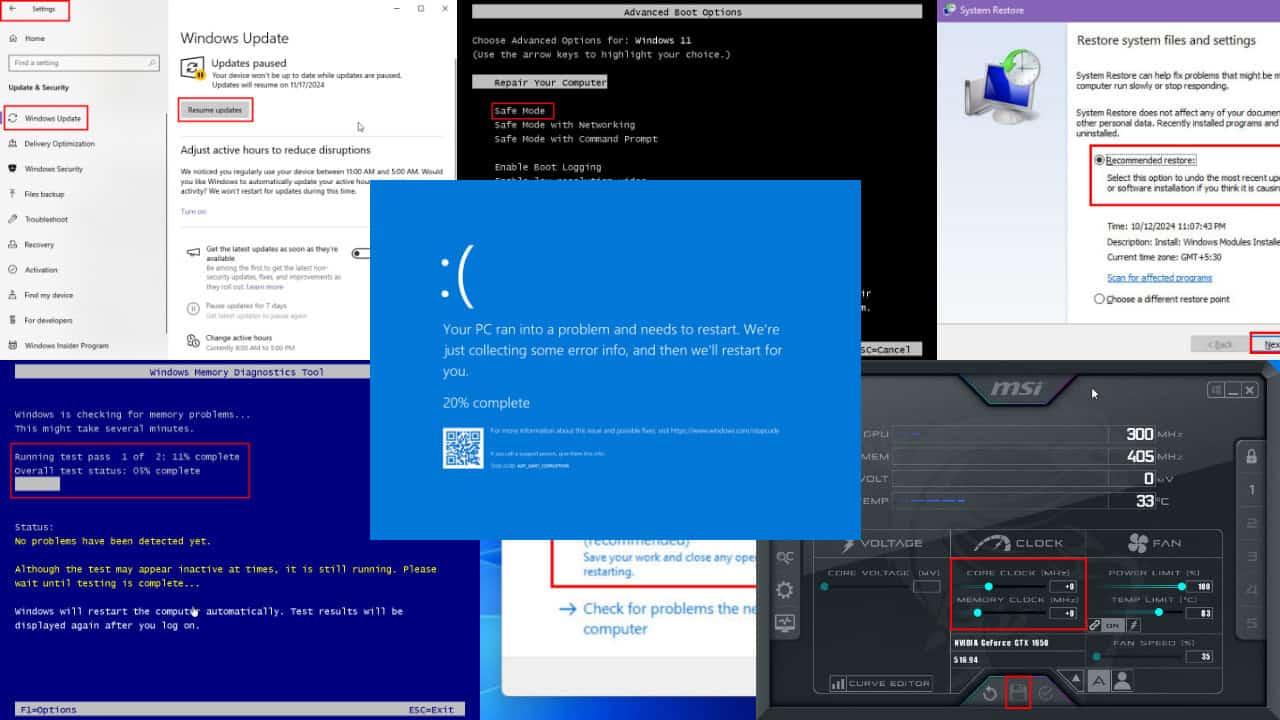The height and width of the screenshot is (720, 1280).
Task: Open Recovery in Settings sidebar
Action: point(39,244)
